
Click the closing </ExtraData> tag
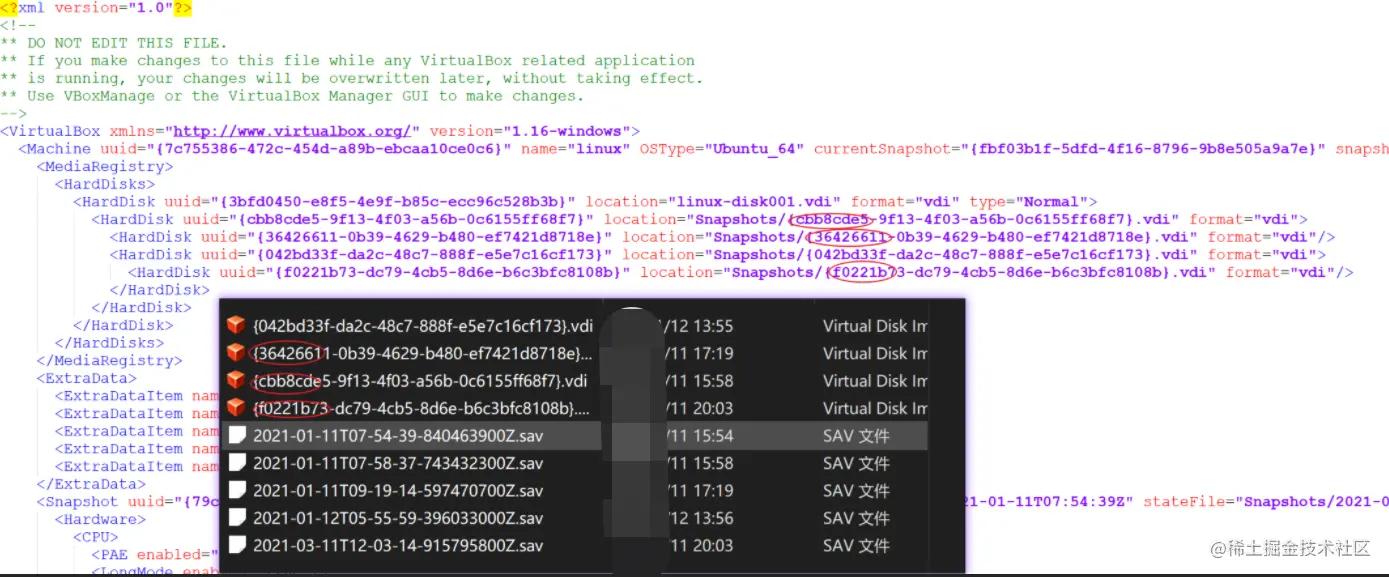pos(92,483)
